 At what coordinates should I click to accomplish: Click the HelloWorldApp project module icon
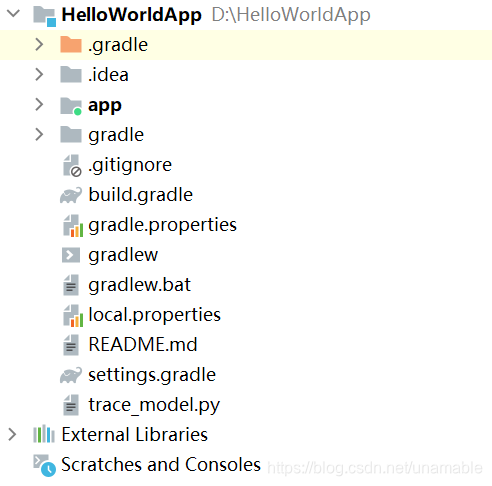[x=44, y=16]
